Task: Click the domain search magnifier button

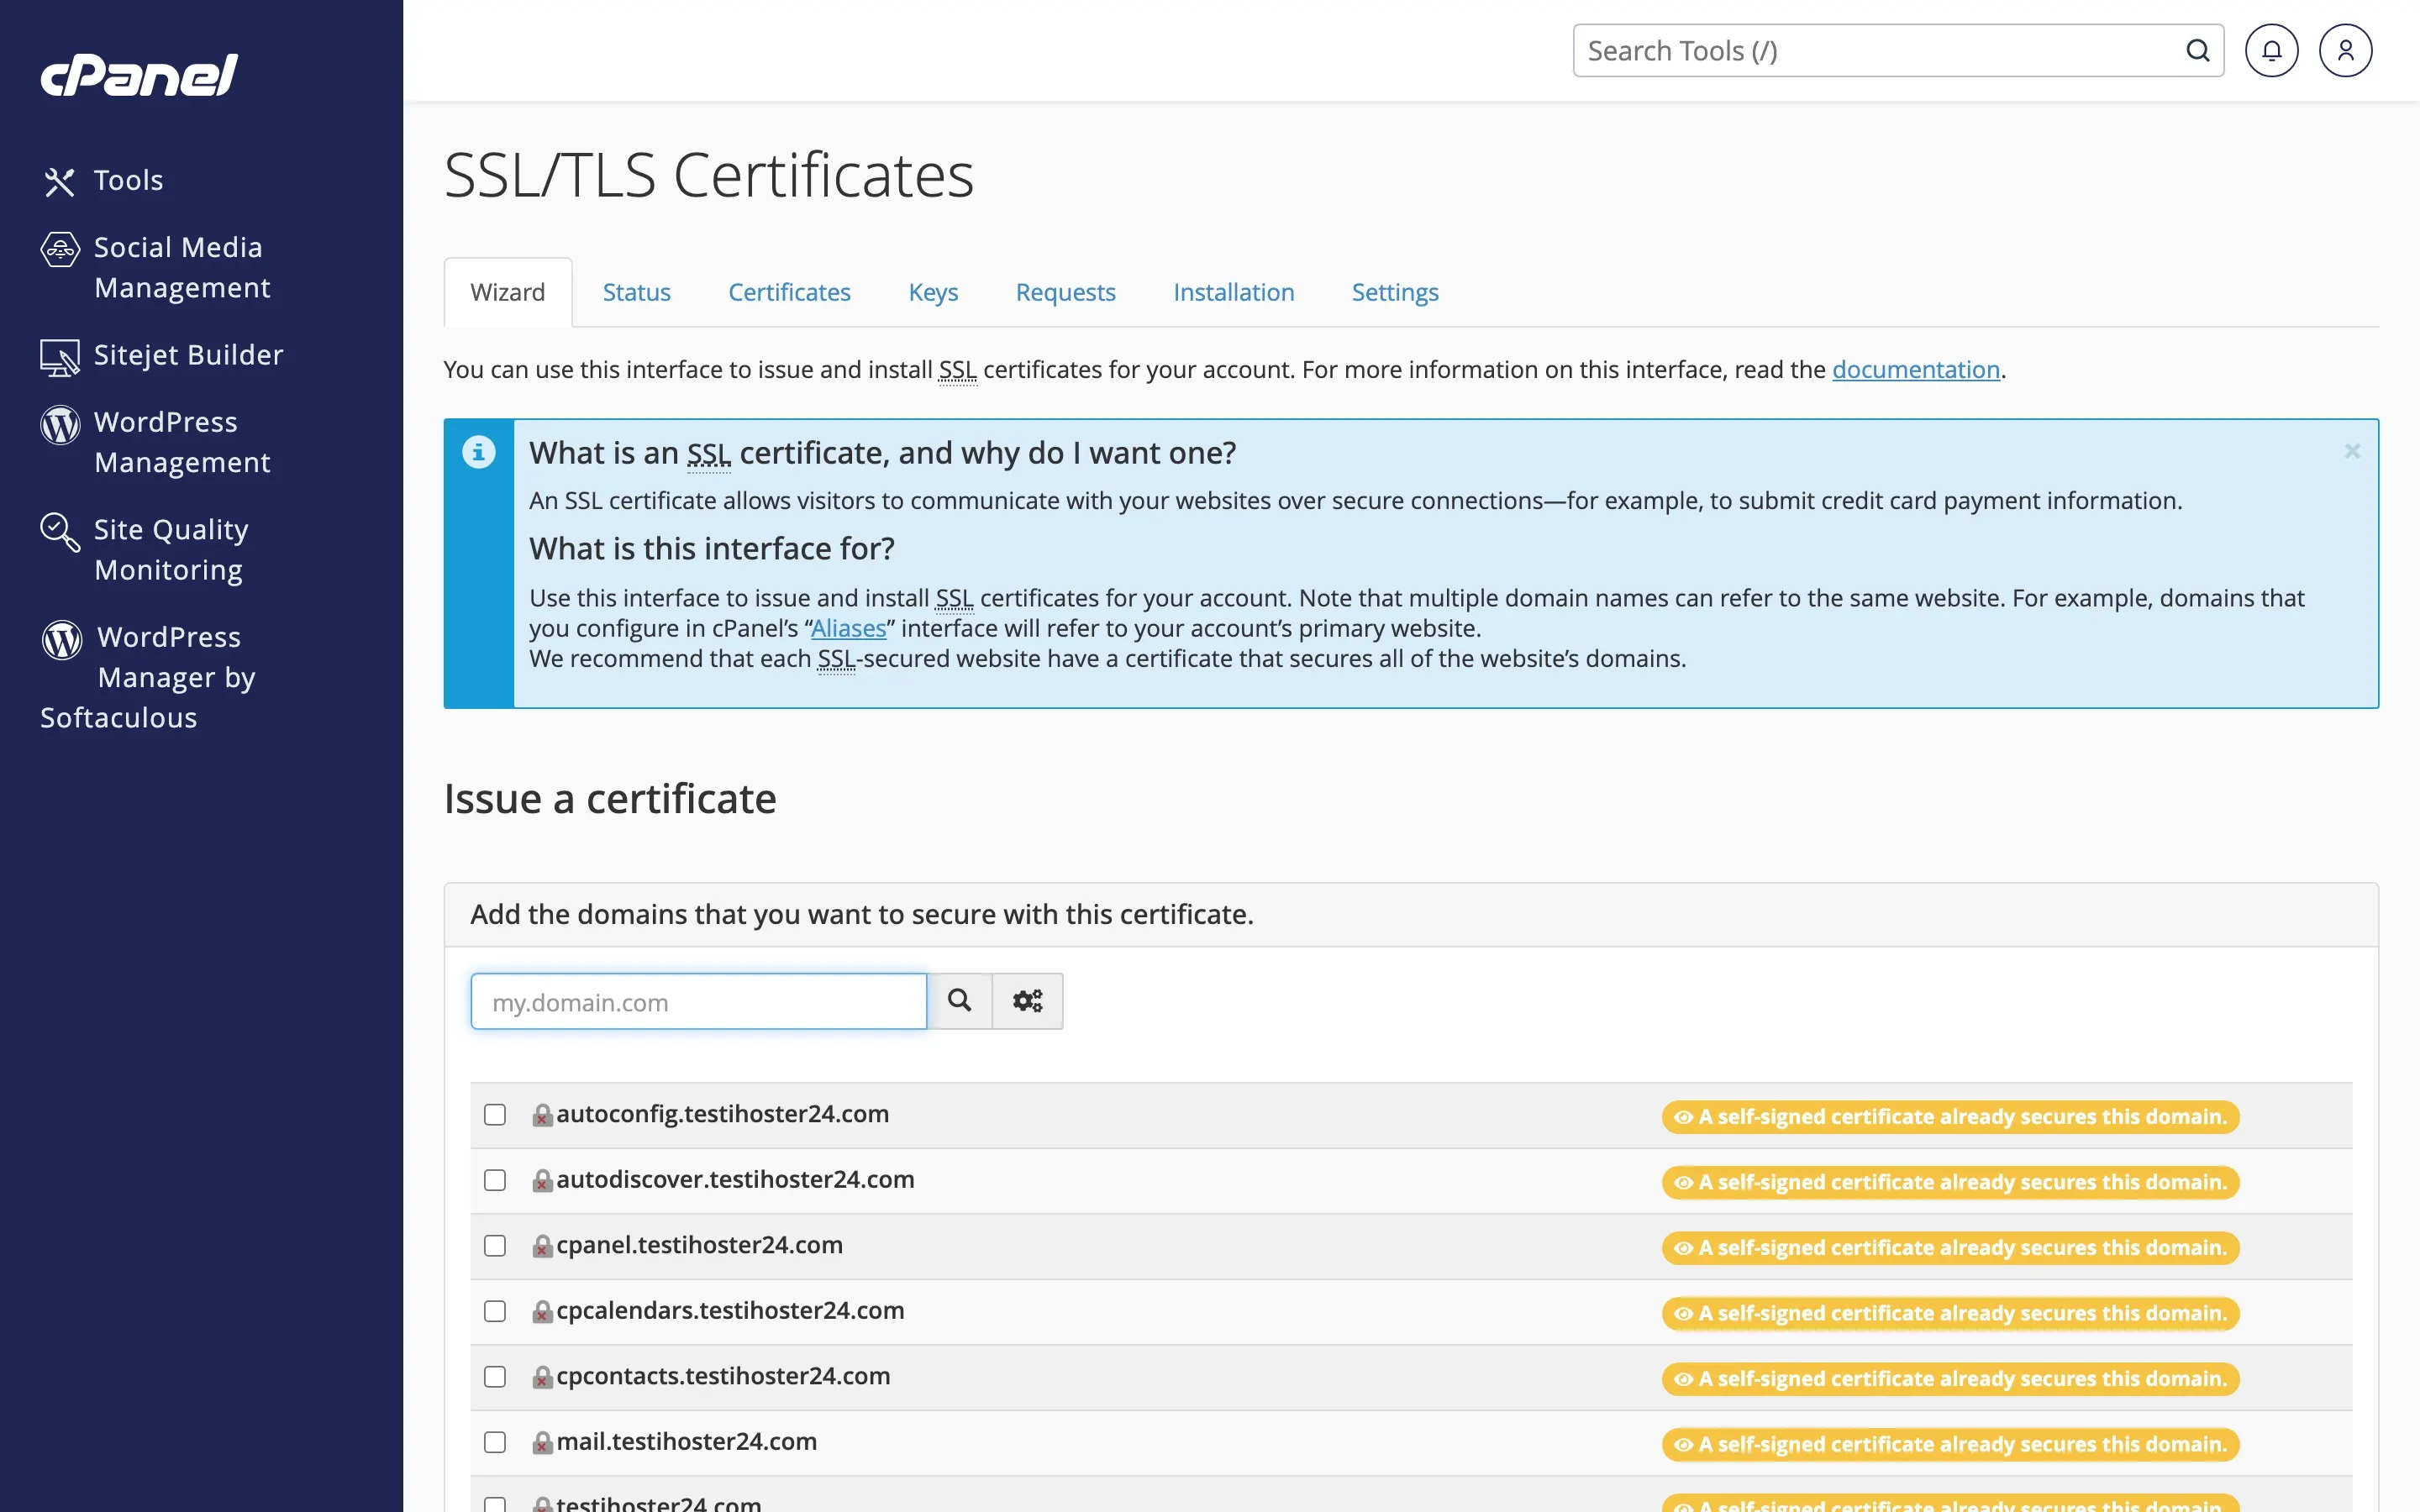Action: point(960,1001)
